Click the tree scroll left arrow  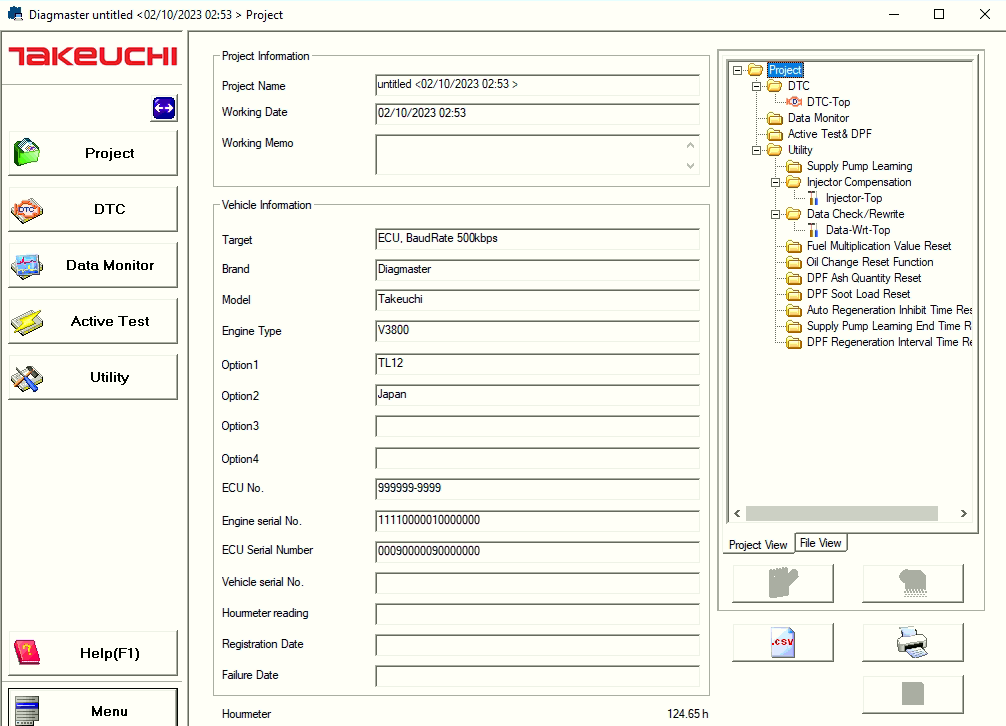737,513
